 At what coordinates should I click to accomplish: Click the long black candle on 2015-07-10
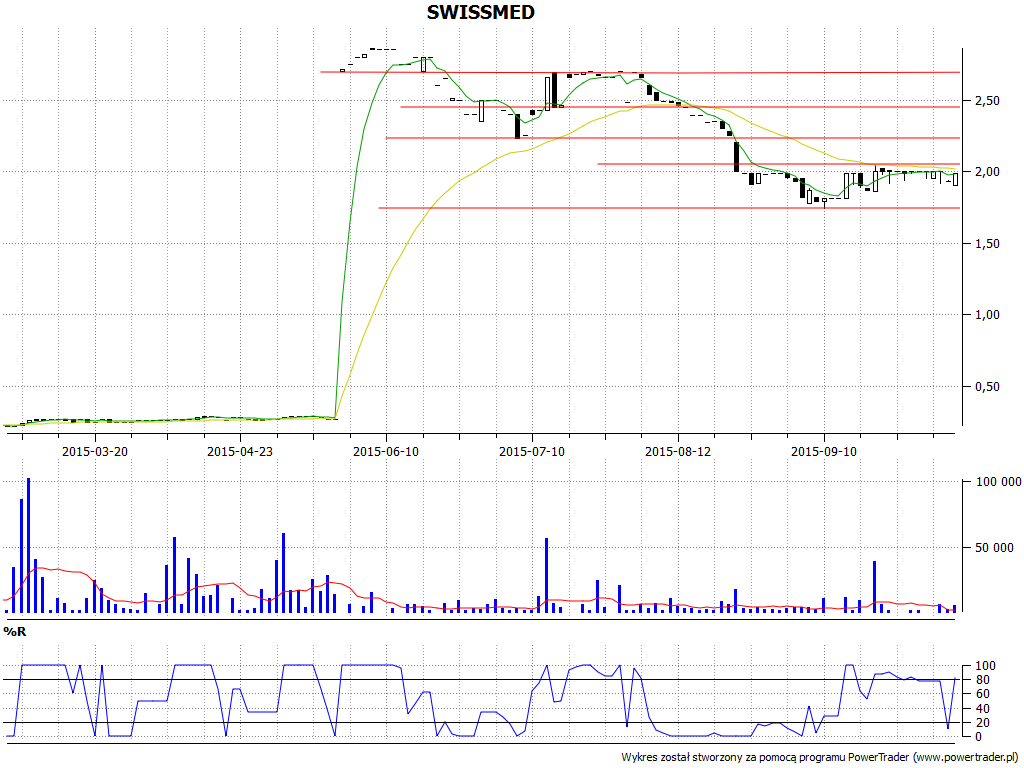point(554,89)
